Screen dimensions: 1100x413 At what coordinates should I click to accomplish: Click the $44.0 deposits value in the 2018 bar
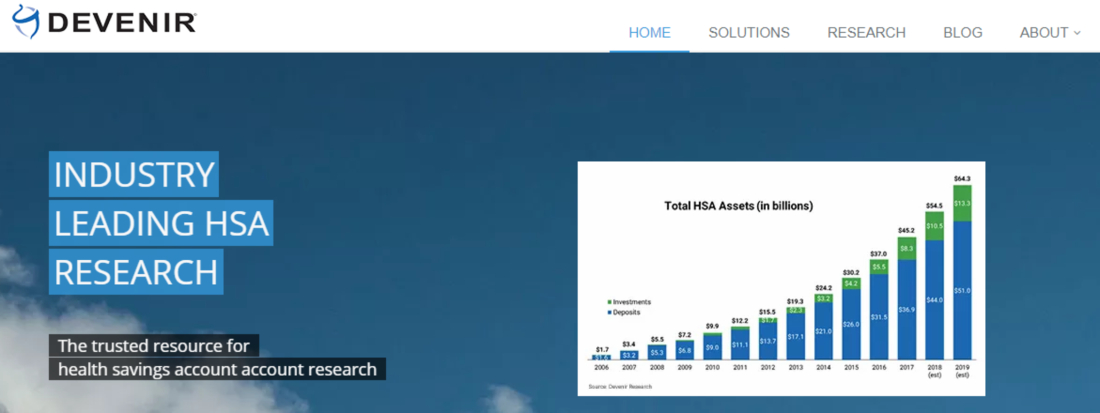(934, 299)
